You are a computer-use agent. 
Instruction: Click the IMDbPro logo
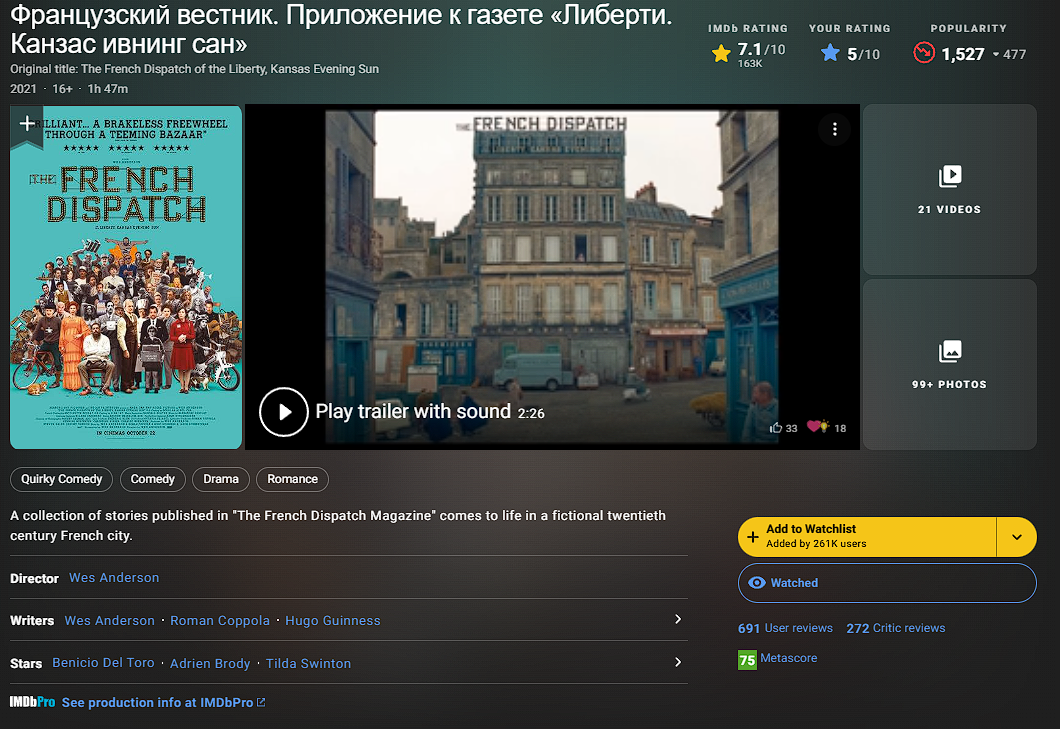coord(32,702)
